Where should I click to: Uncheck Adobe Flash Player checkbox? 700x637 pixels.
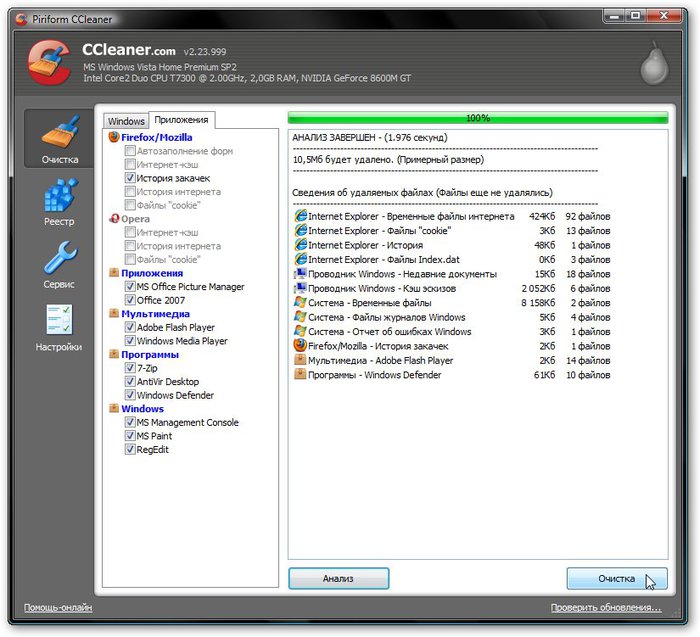tap(130, 327)
